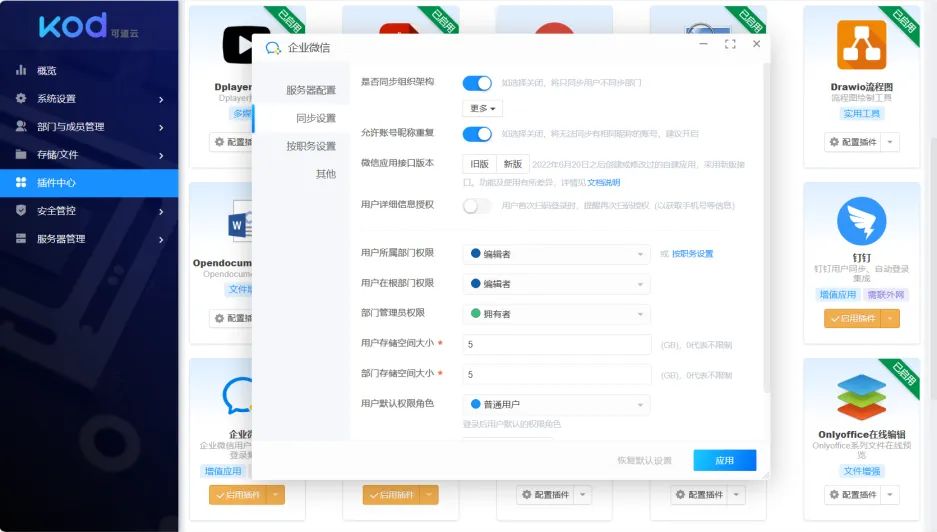Click 钉钉 启用插件 button
The width and height of the screenshot is (937, 532).
click(853, 319)
